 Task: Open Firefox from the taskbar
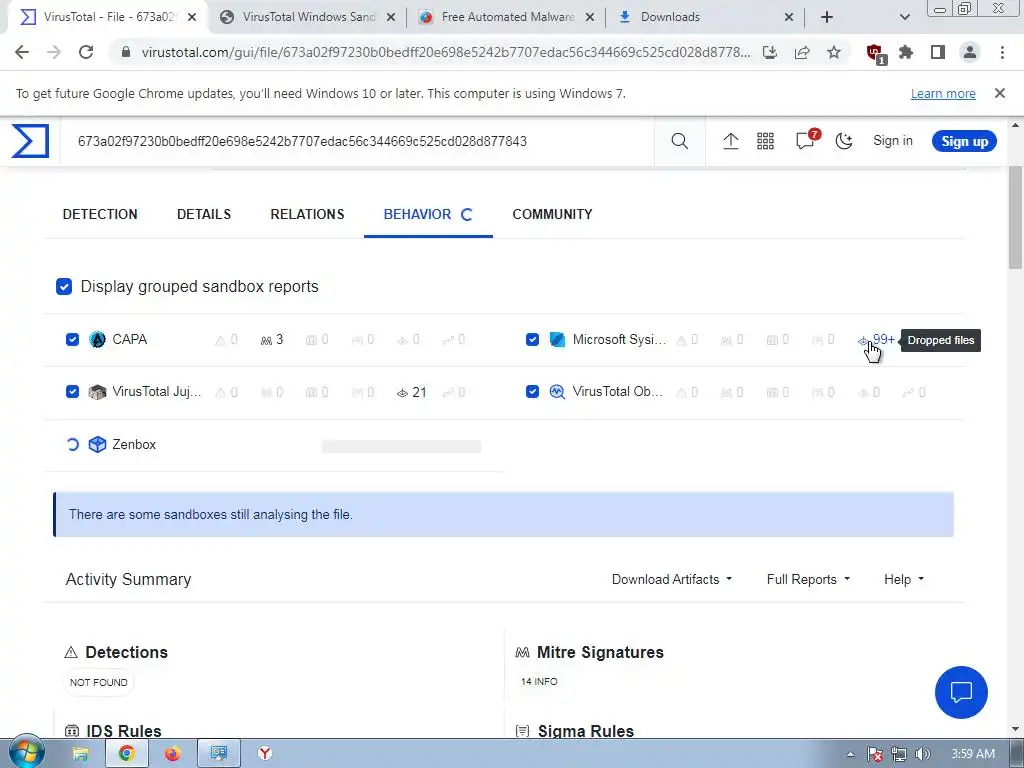(172, 754)
